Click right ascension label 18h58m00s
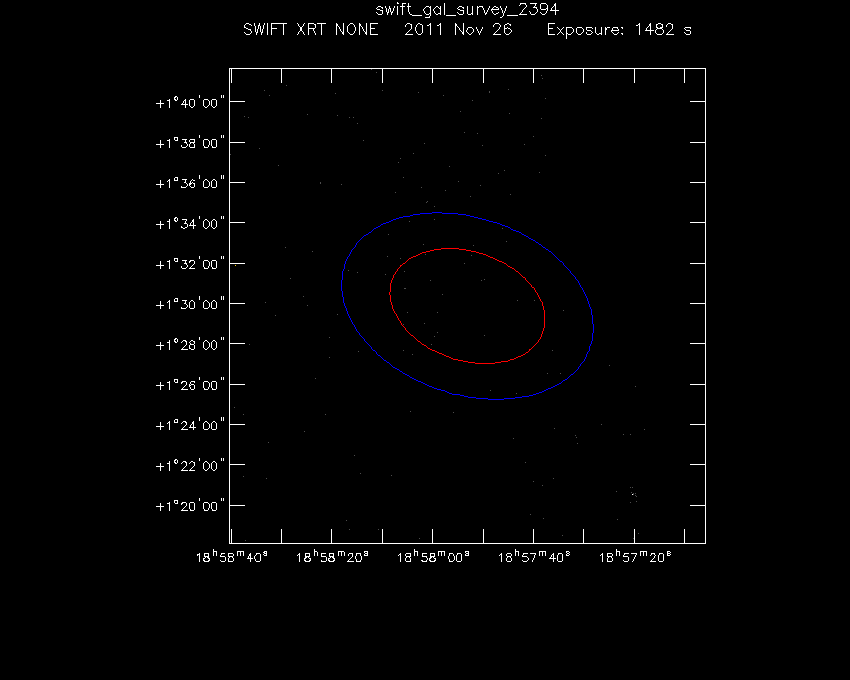850x680 pixels. [x=433, y=557]
